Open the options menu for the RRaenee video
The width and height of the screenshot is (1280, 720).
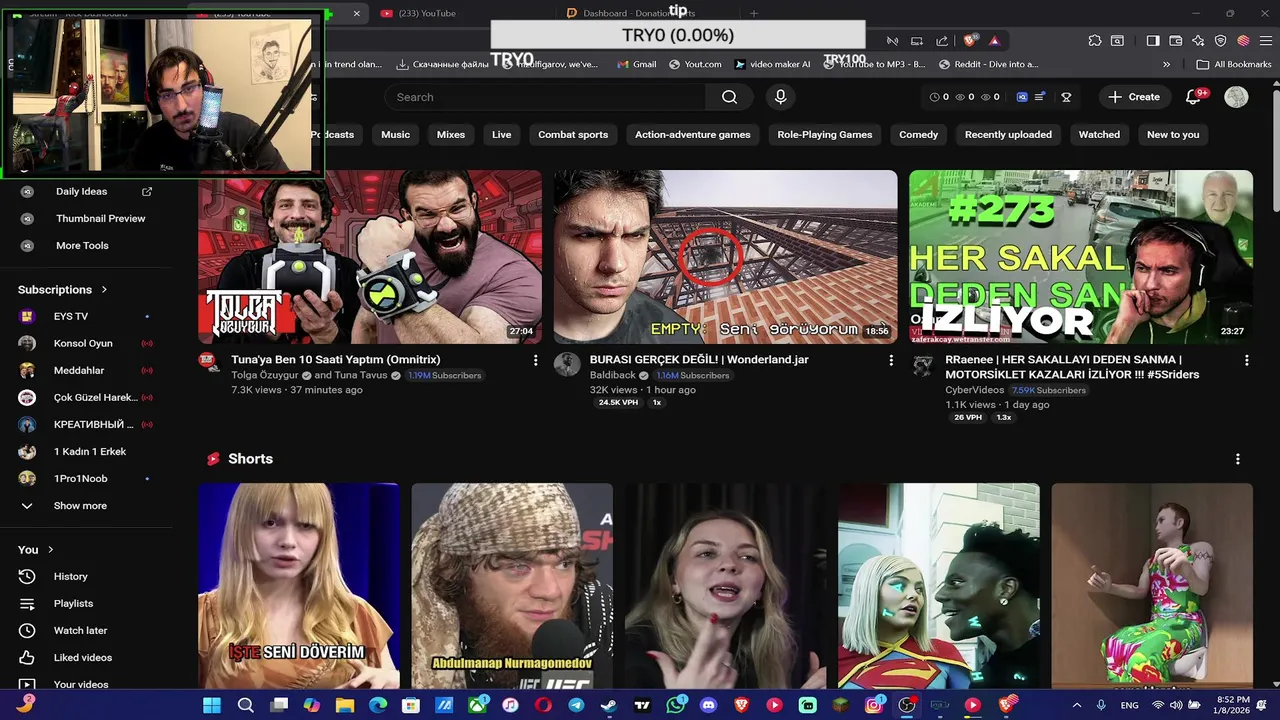pyautogui.click(x=1246, y=360)
